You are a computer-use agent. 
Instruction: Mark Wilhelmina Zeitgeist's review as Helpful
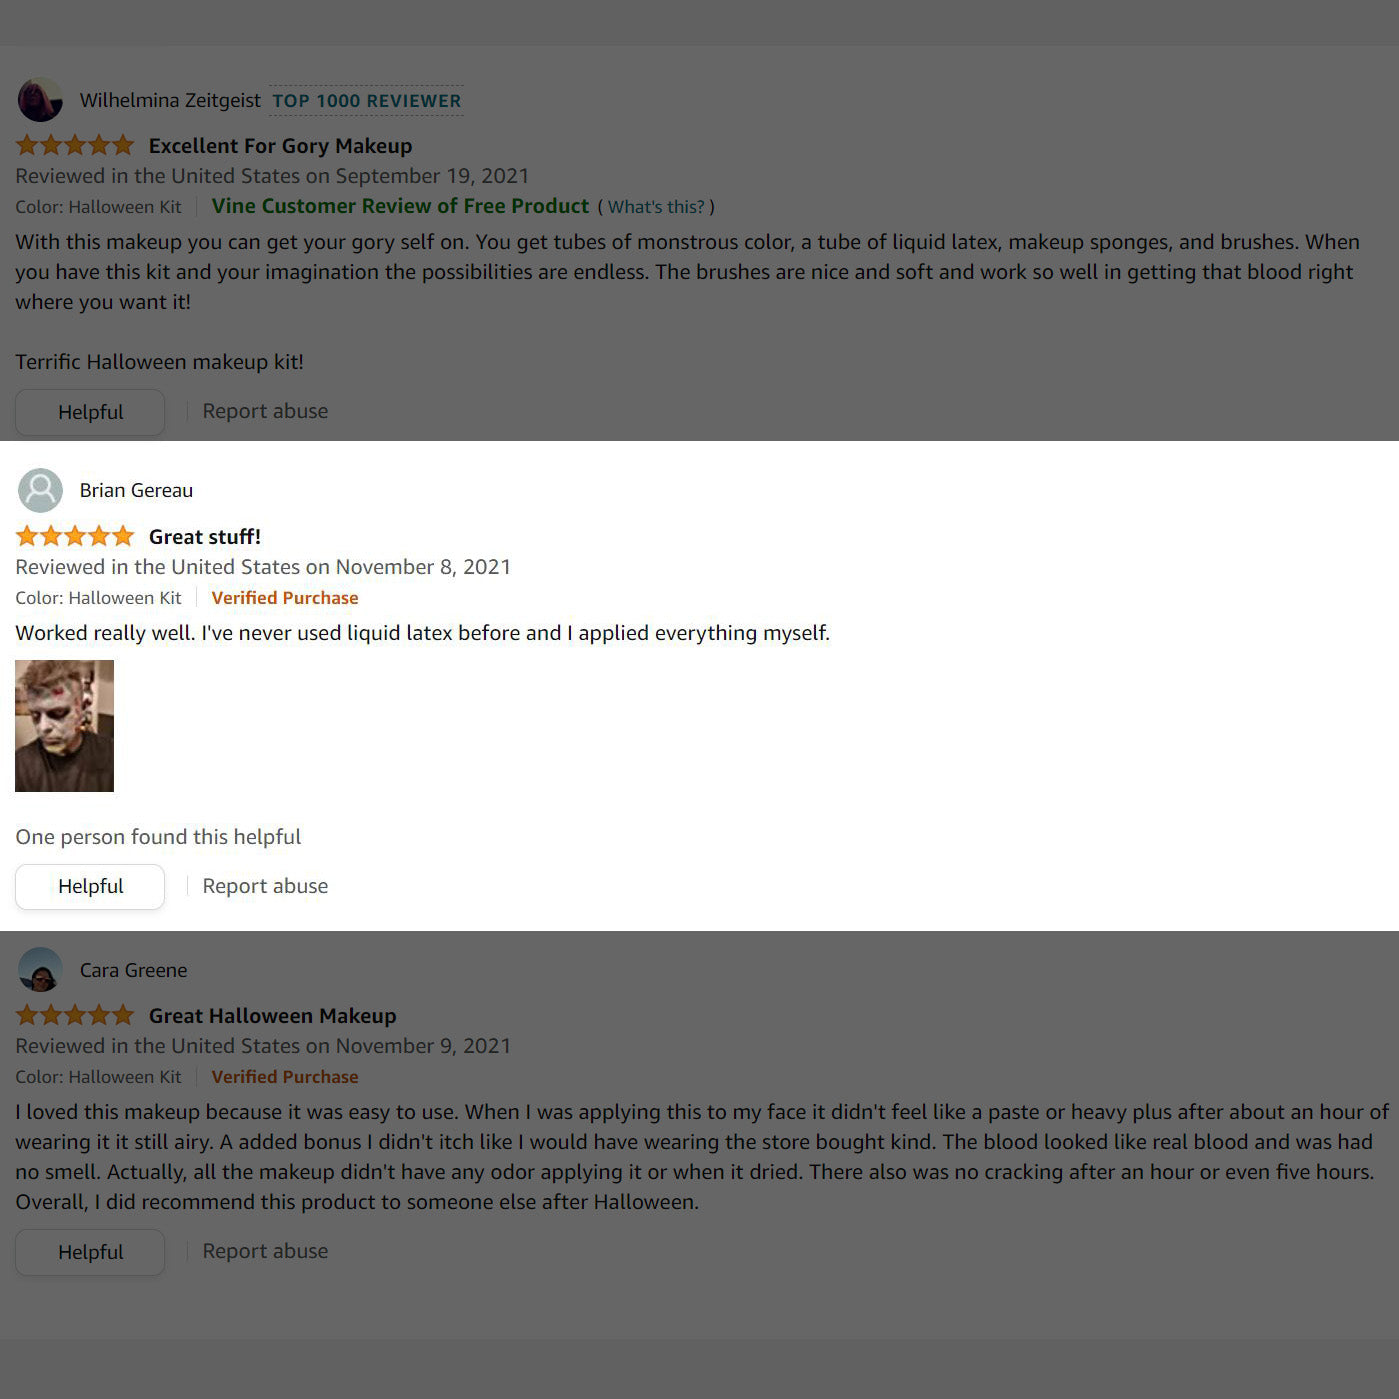[90, 412]
